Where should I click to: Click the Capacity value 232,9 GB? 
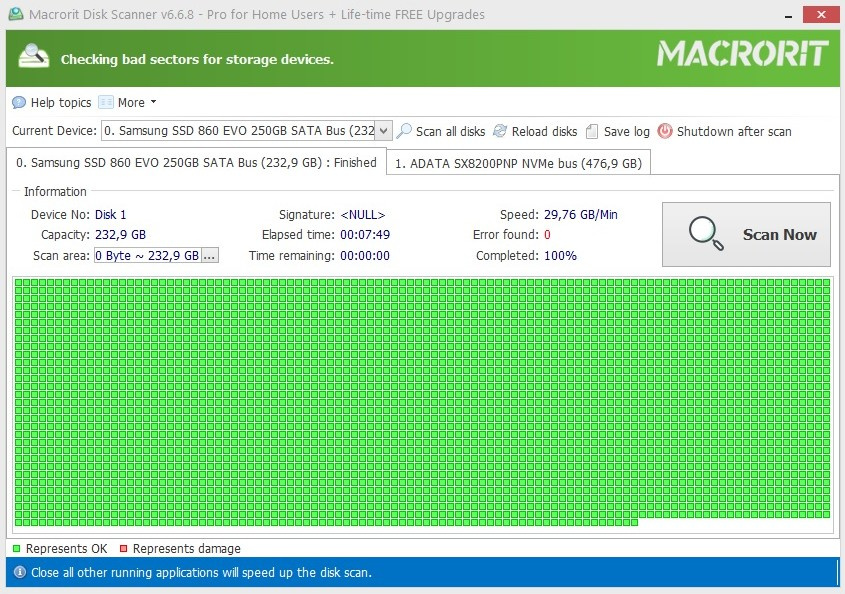click(x=120, y=235)
